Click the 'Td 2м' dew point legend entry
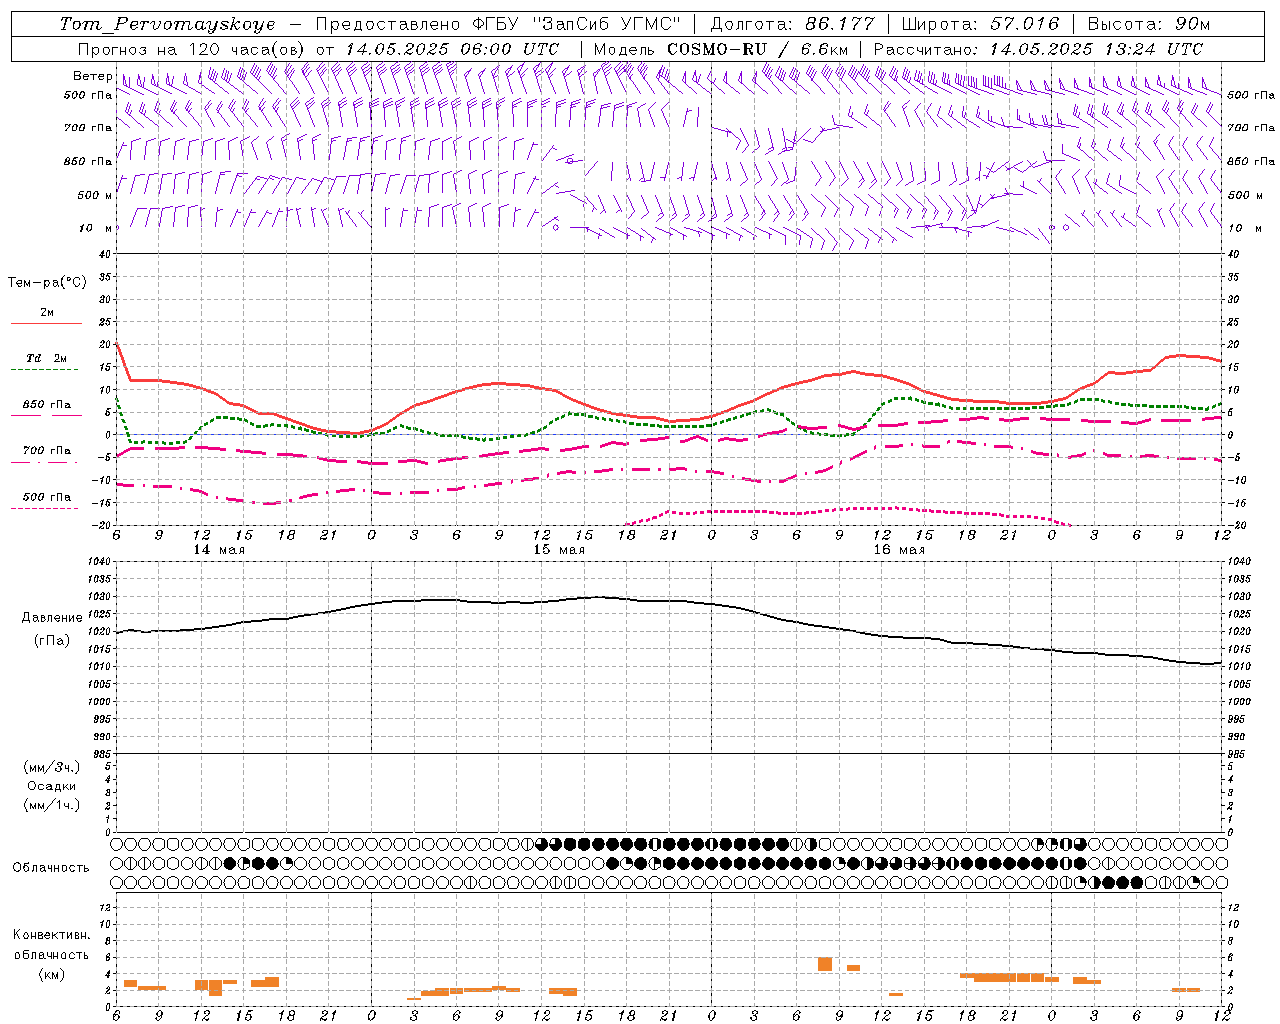 coord(47,358)
